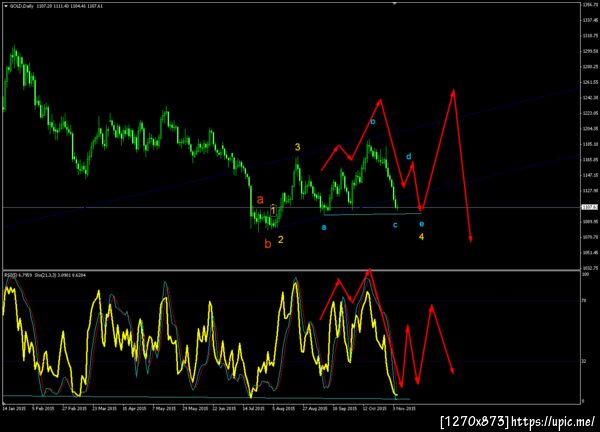Select the boxed yellow wave label '1'
Screen dimensions: 600x432
coord(273,210)
